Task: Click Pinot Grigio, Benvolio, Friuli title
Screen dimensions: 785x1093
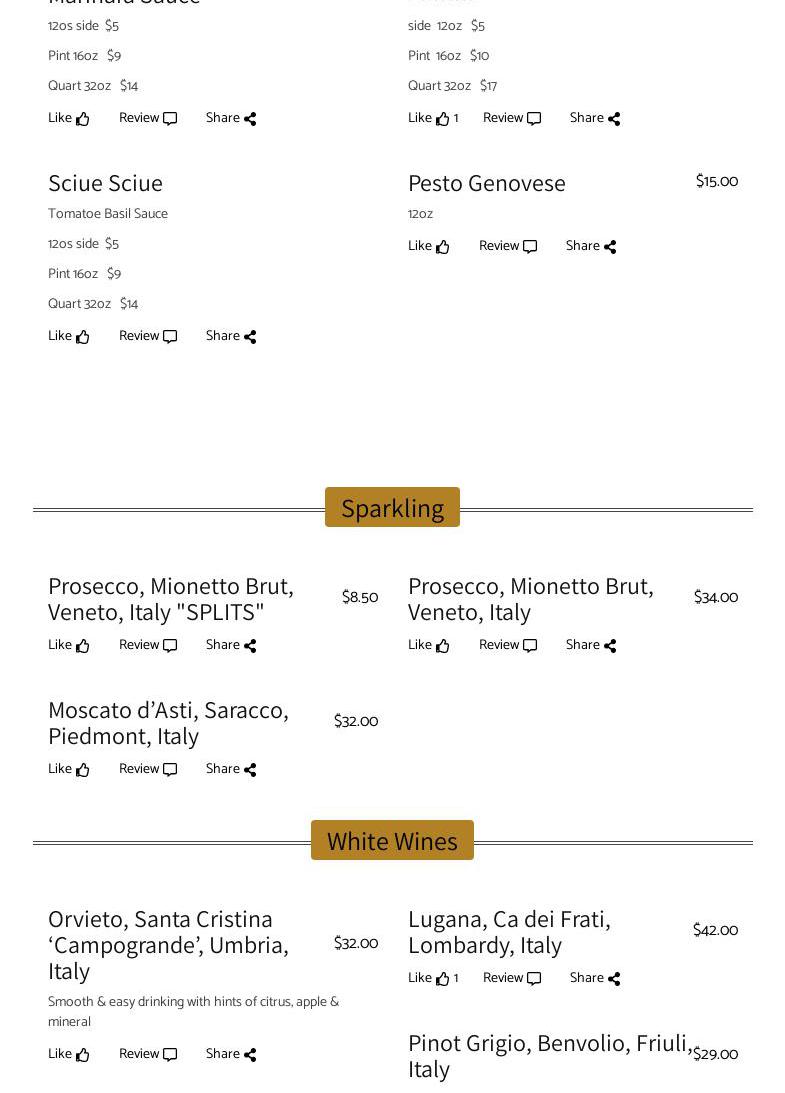Action: (x=549, y=1055)
